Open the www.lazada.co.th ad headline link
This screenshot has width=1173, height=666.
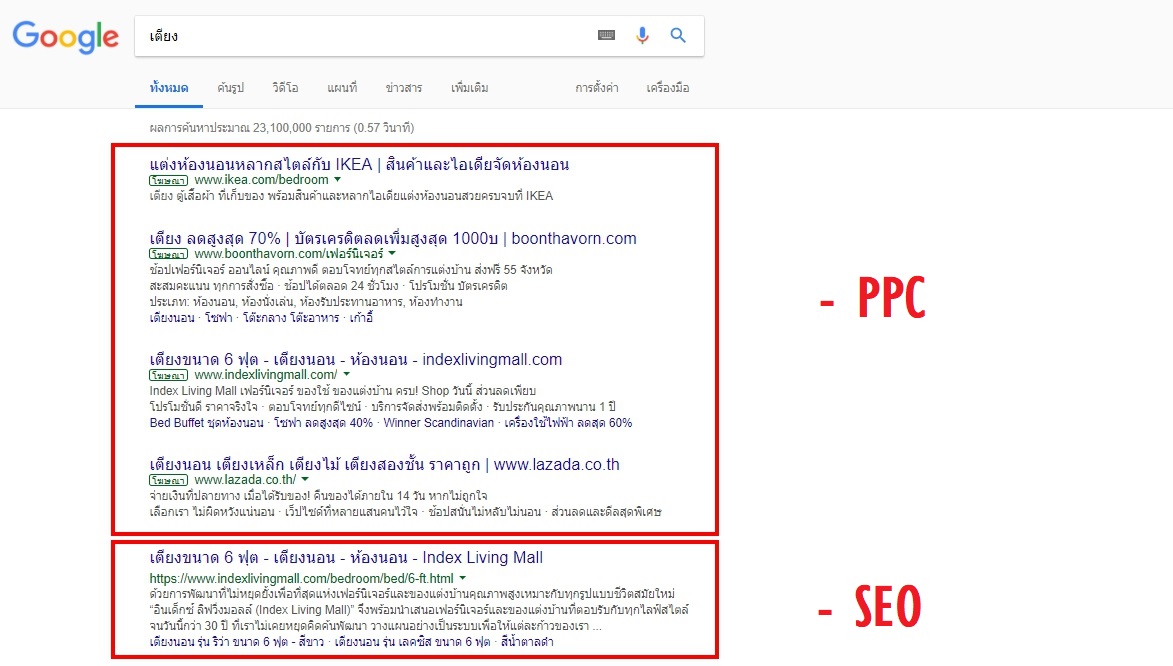click(385, 464)
